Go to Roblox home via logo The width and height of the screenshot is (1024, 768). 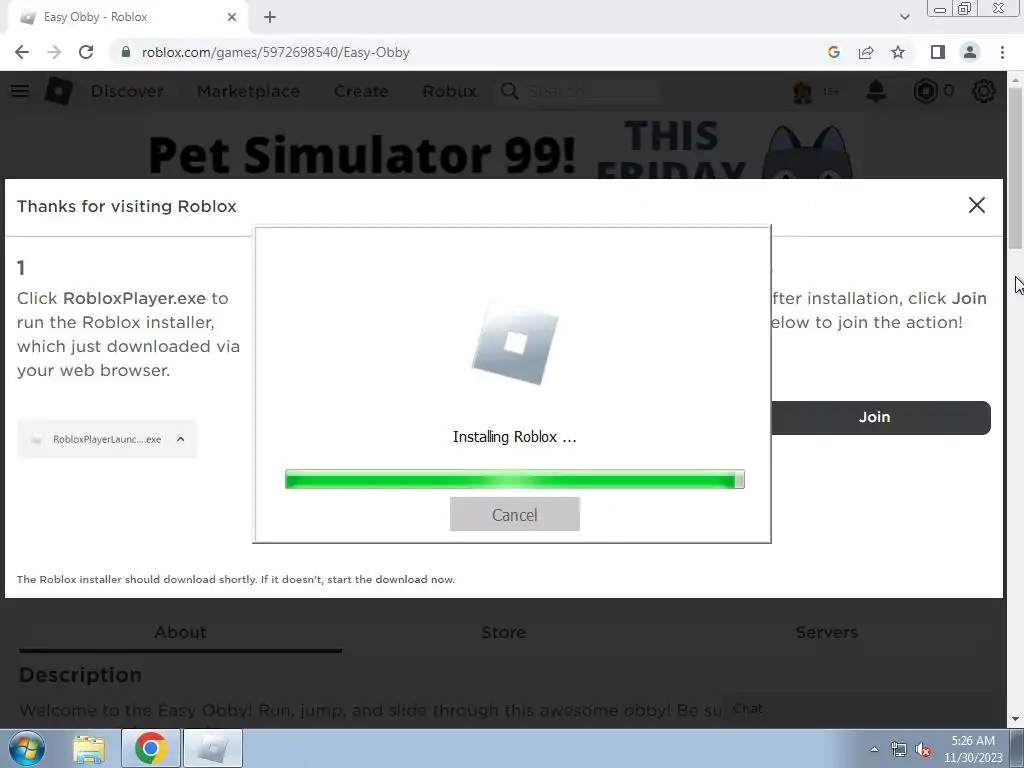tap(58, 91)
